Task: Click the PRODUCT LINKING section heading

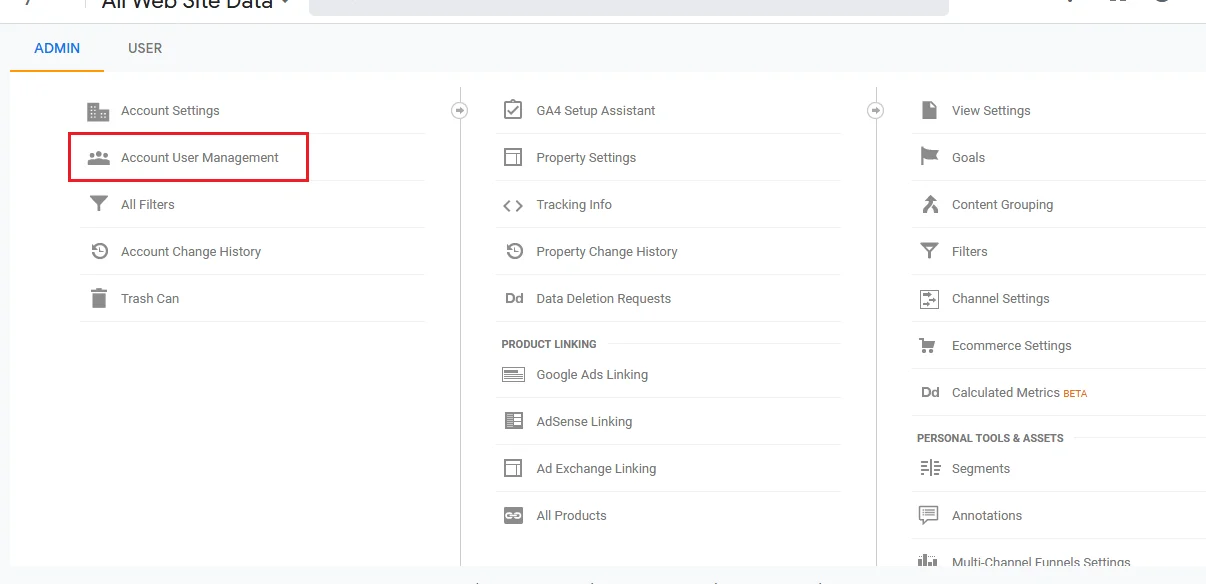Action: coord(549,344)
